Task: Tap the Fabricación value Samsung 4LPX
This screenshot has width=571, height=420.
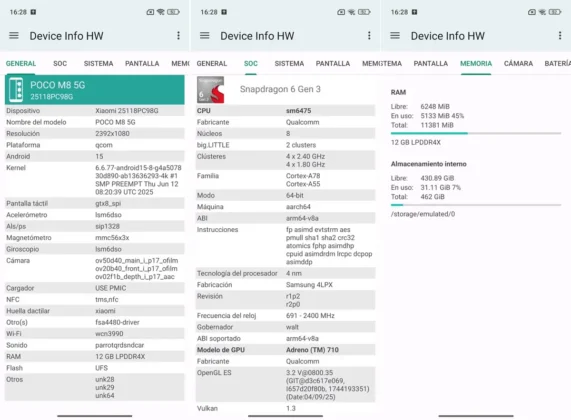Action: pyautogui.click(x=309, y=284)
